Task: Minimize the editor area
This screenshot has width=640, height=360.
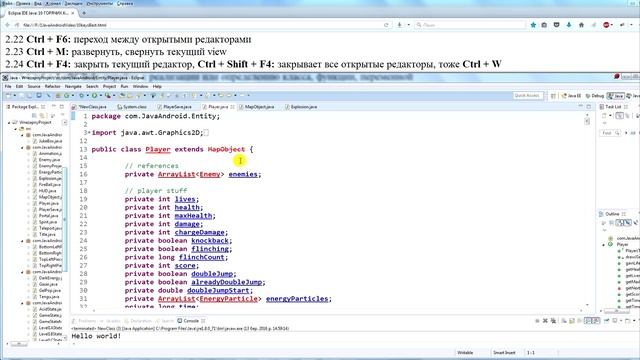Action: (580, 107)
